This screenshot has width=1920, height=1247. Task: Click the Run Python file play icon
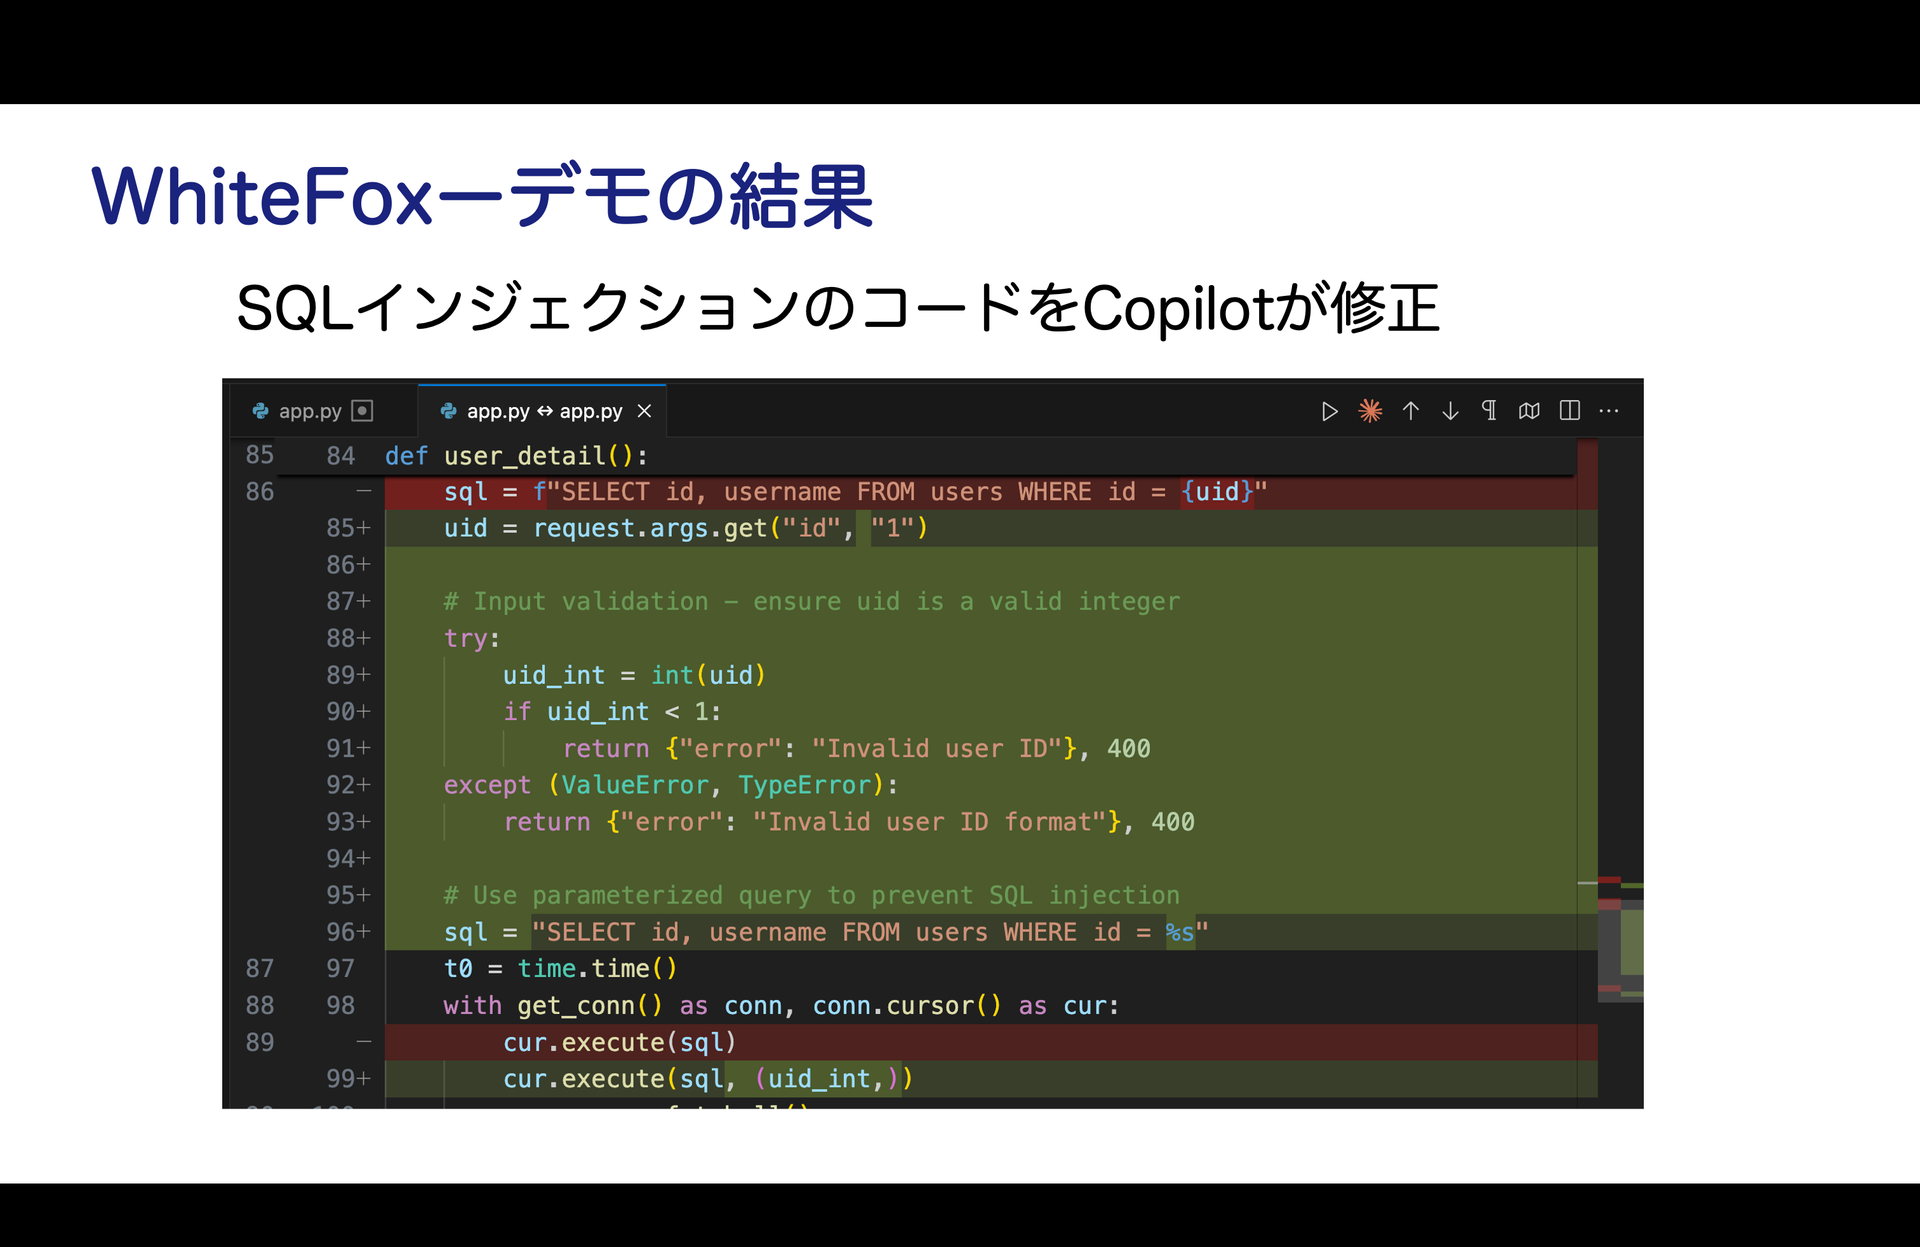point(1329,411)
